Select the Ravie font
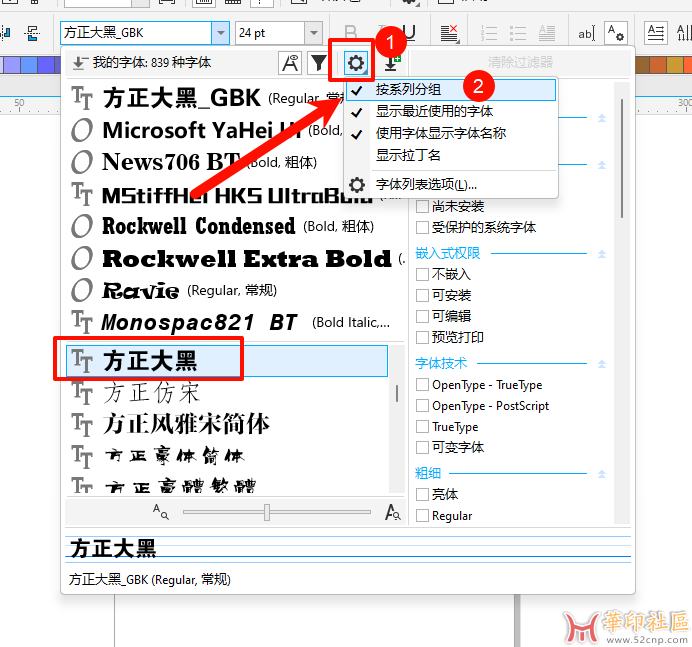The image size is (692, 647). click(235, 290)
